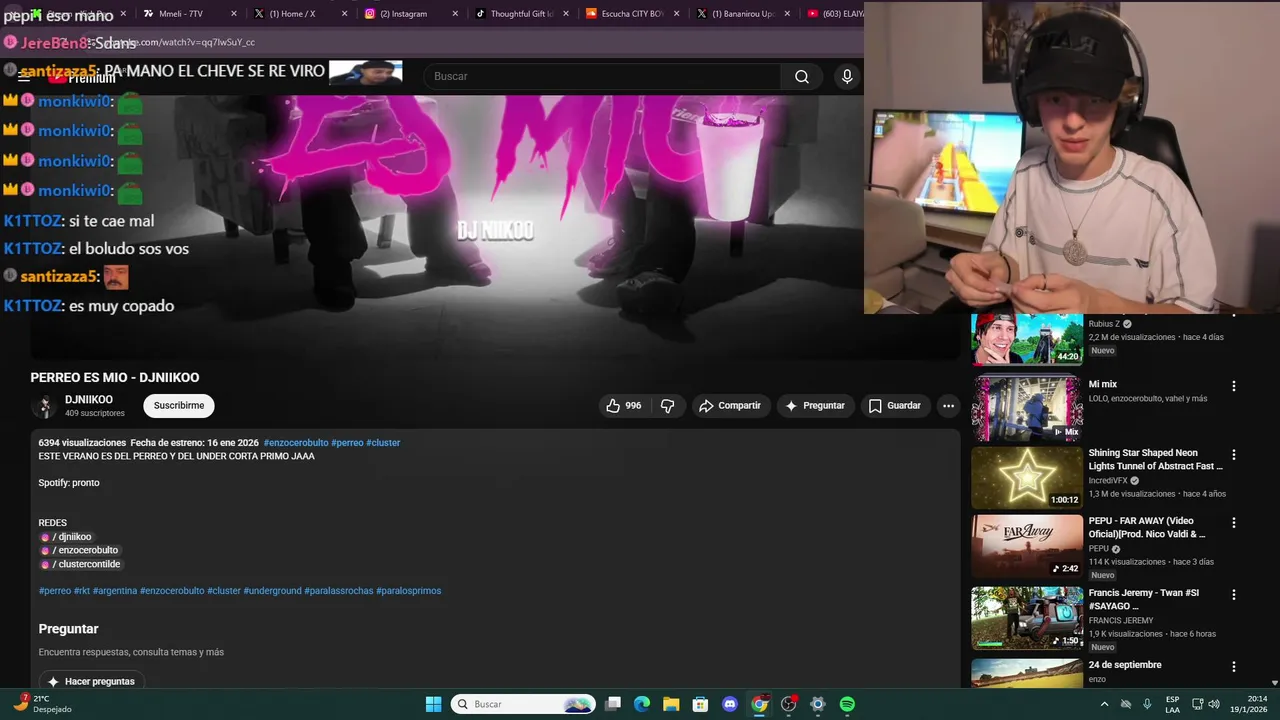Viewport: 1280px width, 720px height.
Task: Open #paralosprimos hashtag in description
Action: point(408,591)
